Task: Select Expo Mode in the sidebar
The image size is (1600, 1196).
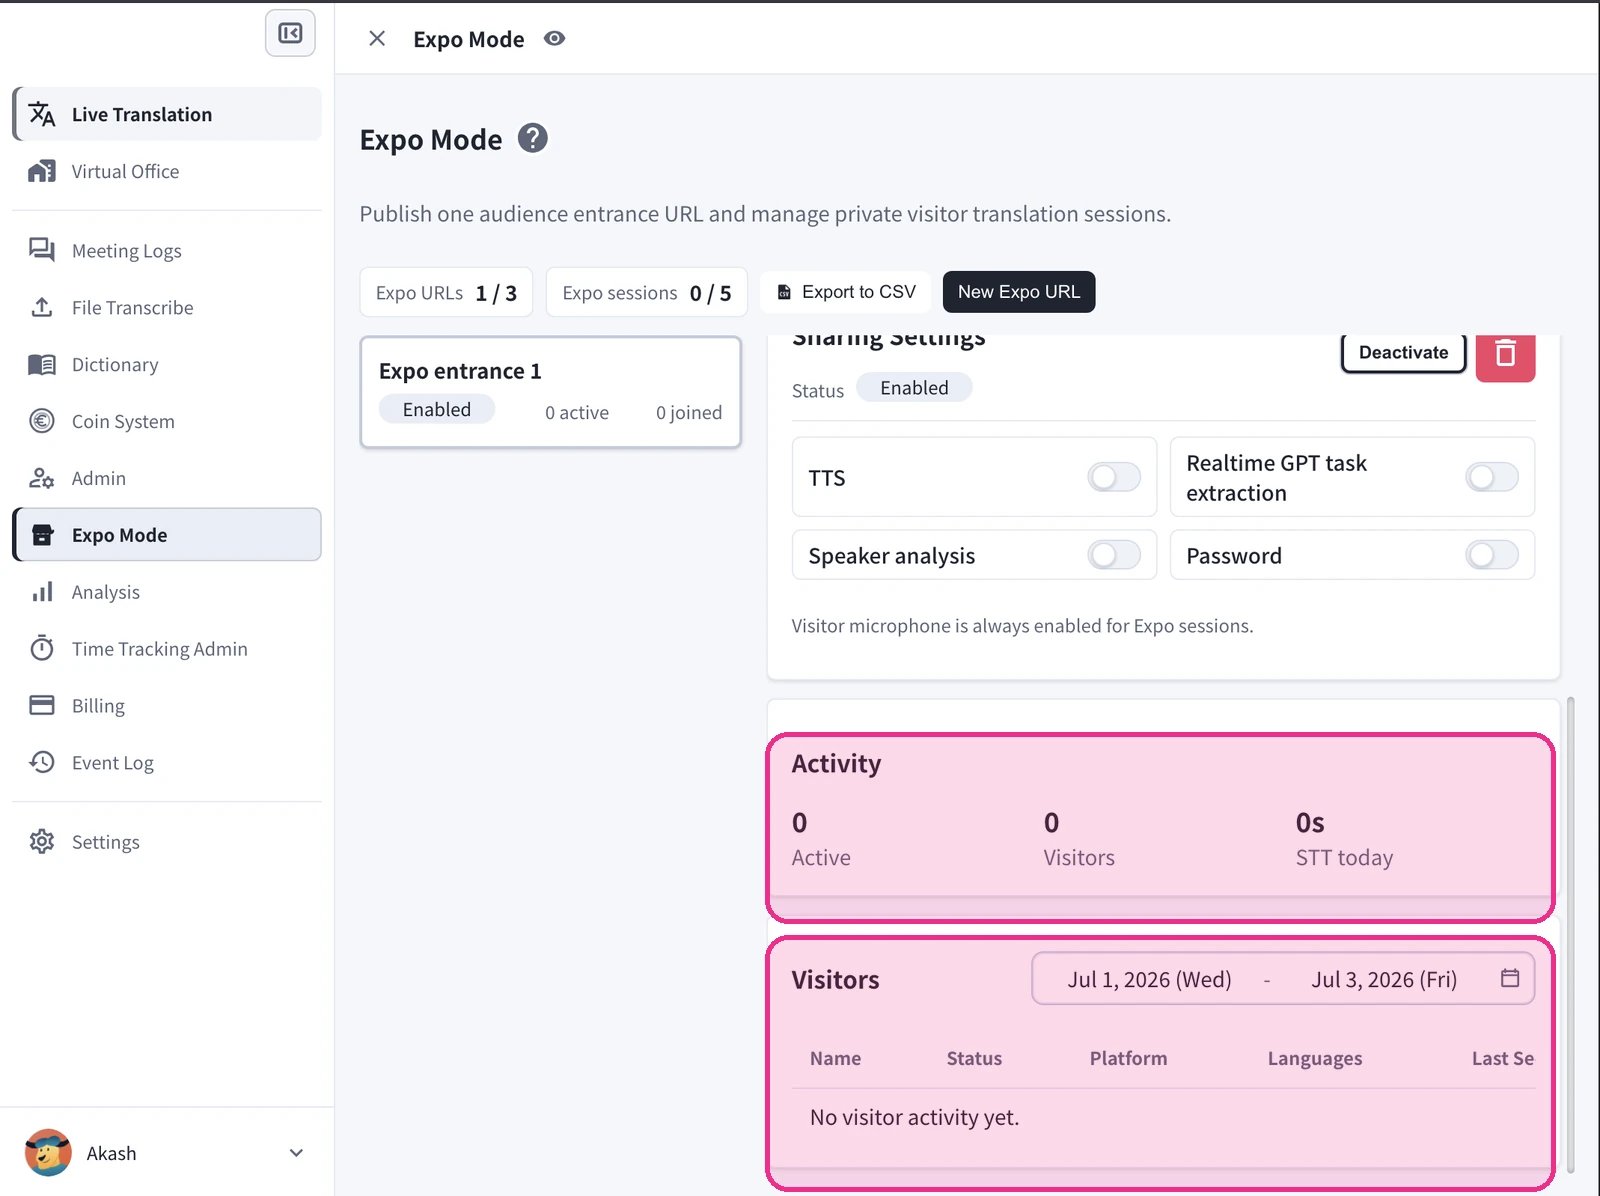Action: 167,535
